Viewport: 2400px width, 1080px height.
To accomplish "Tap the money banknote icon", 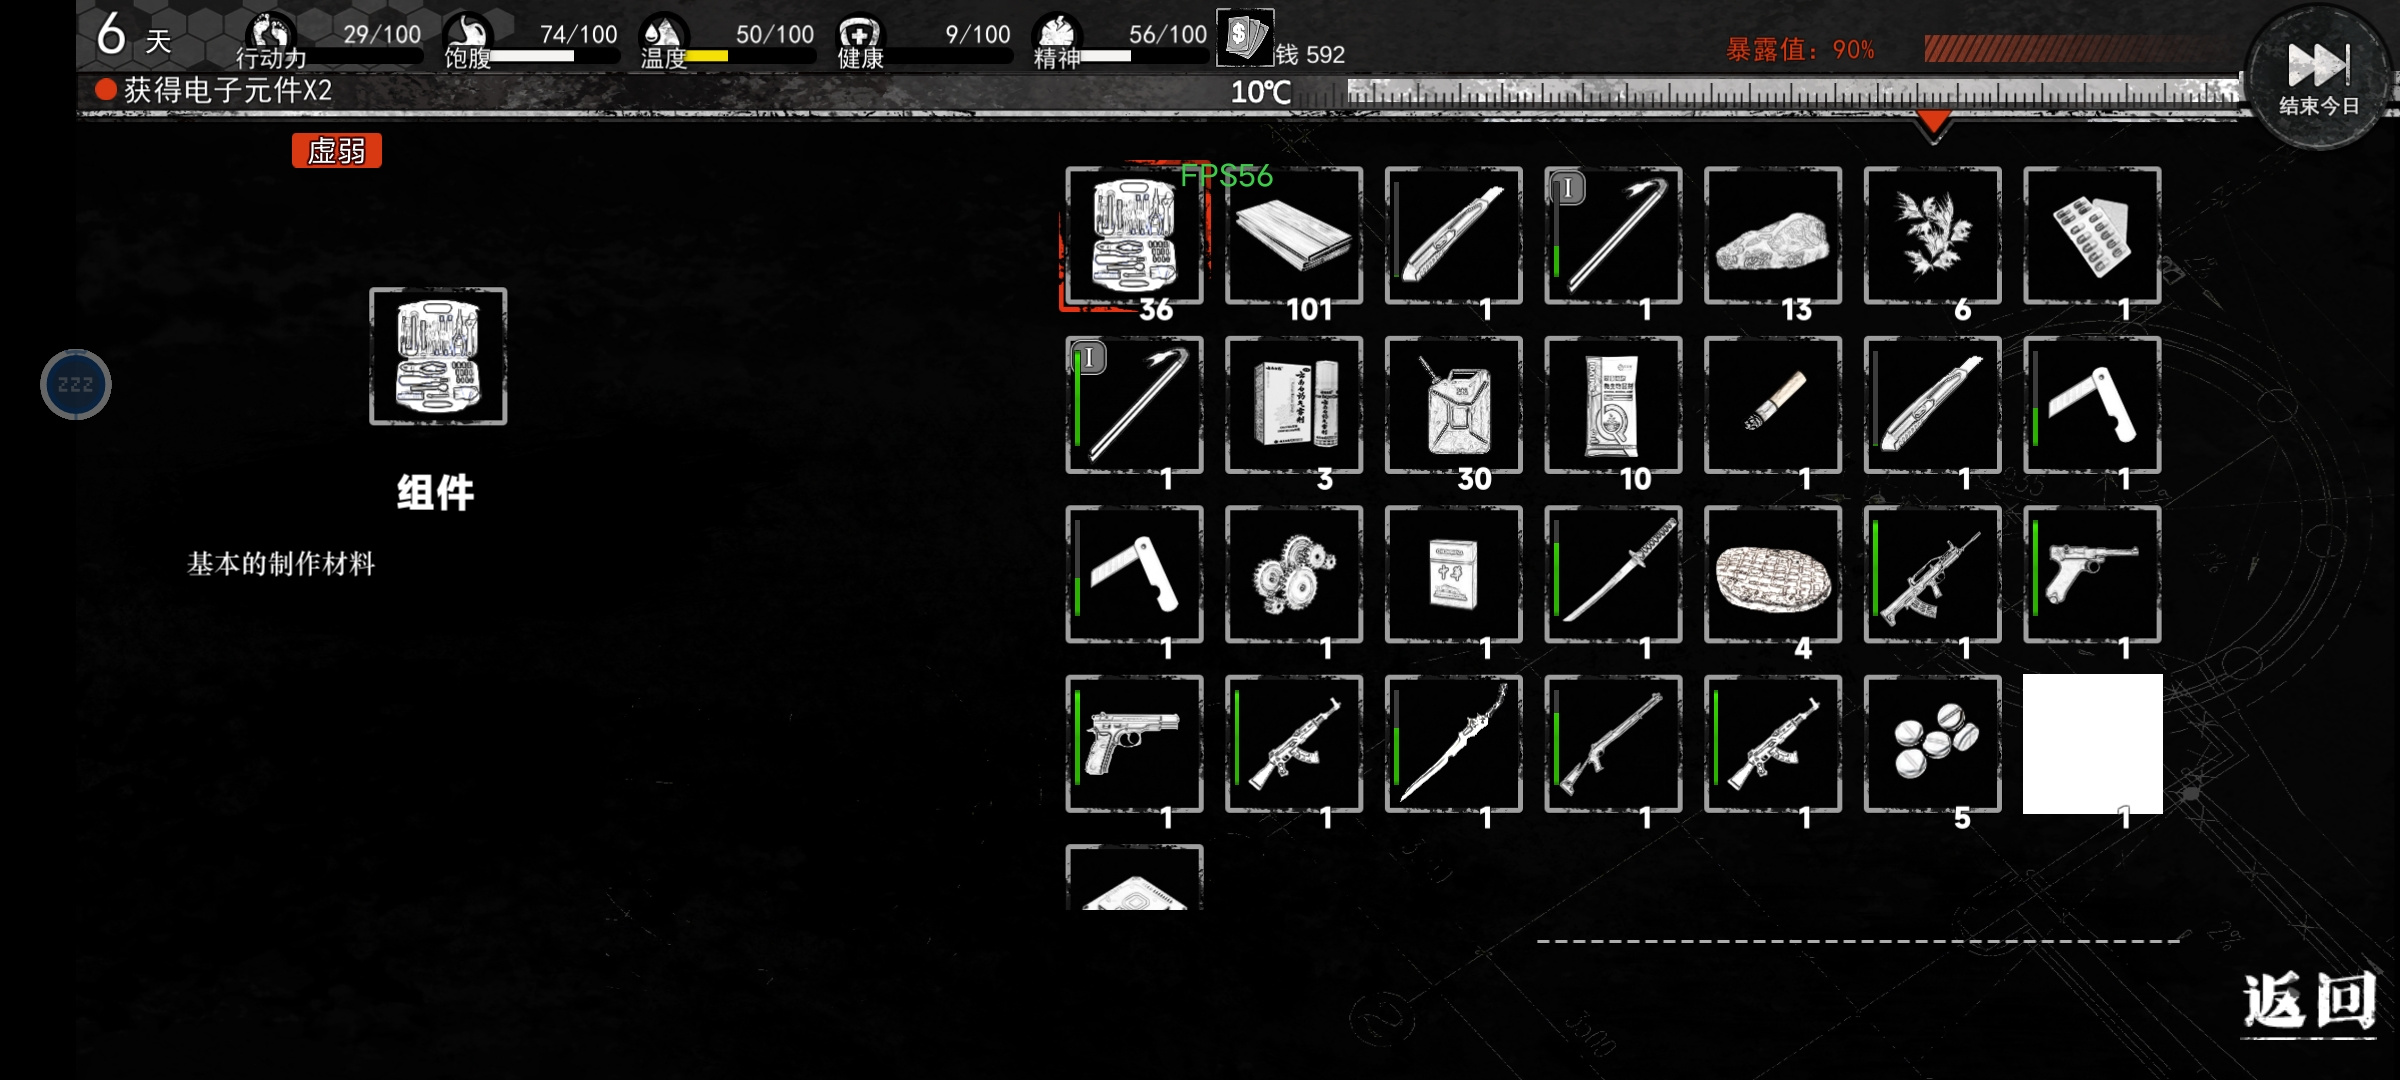I will (1245, 38).
